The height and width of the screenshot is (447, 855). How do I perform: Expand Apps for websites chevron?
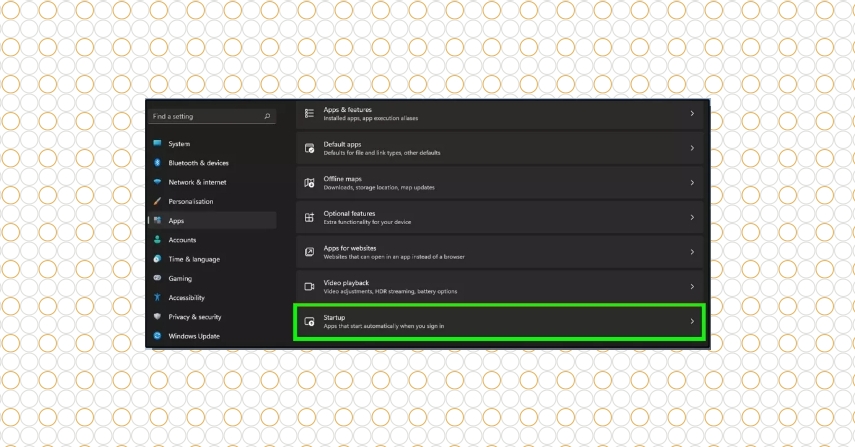pyautogui.click(x=692, y=252)
